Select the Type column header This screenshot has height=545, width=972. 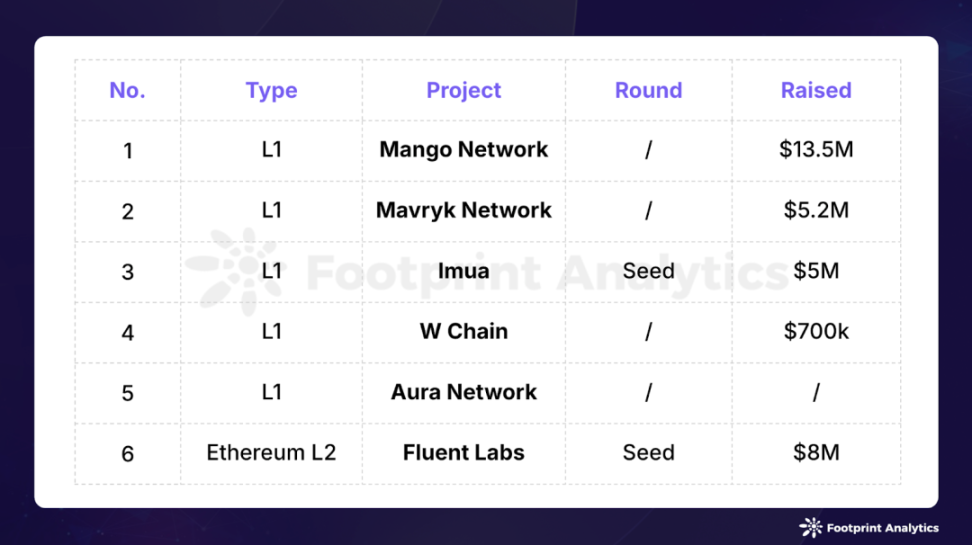tap(272, 91)
